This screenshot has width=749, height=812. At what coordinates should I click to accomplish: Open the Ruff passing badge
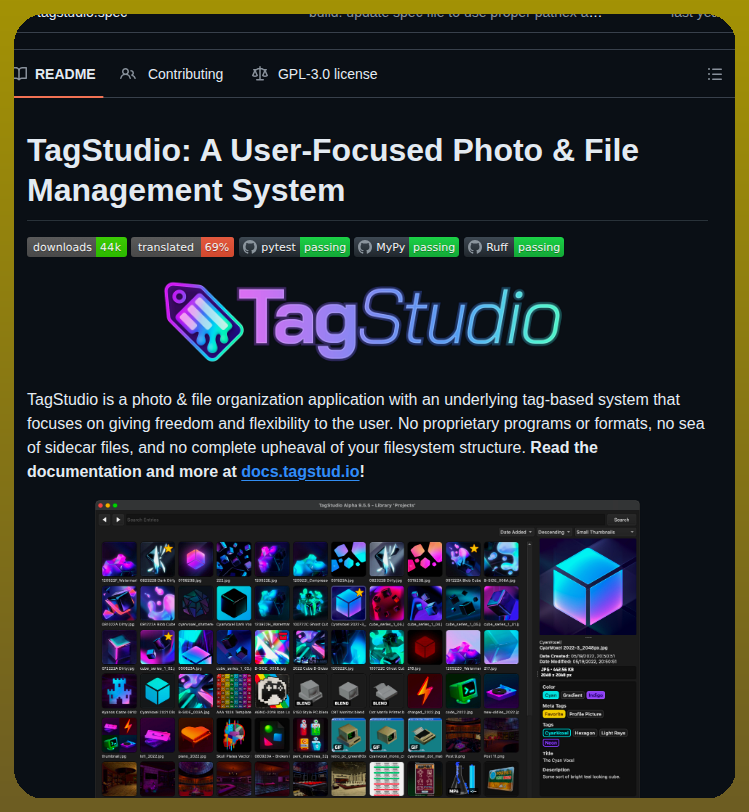514,247
